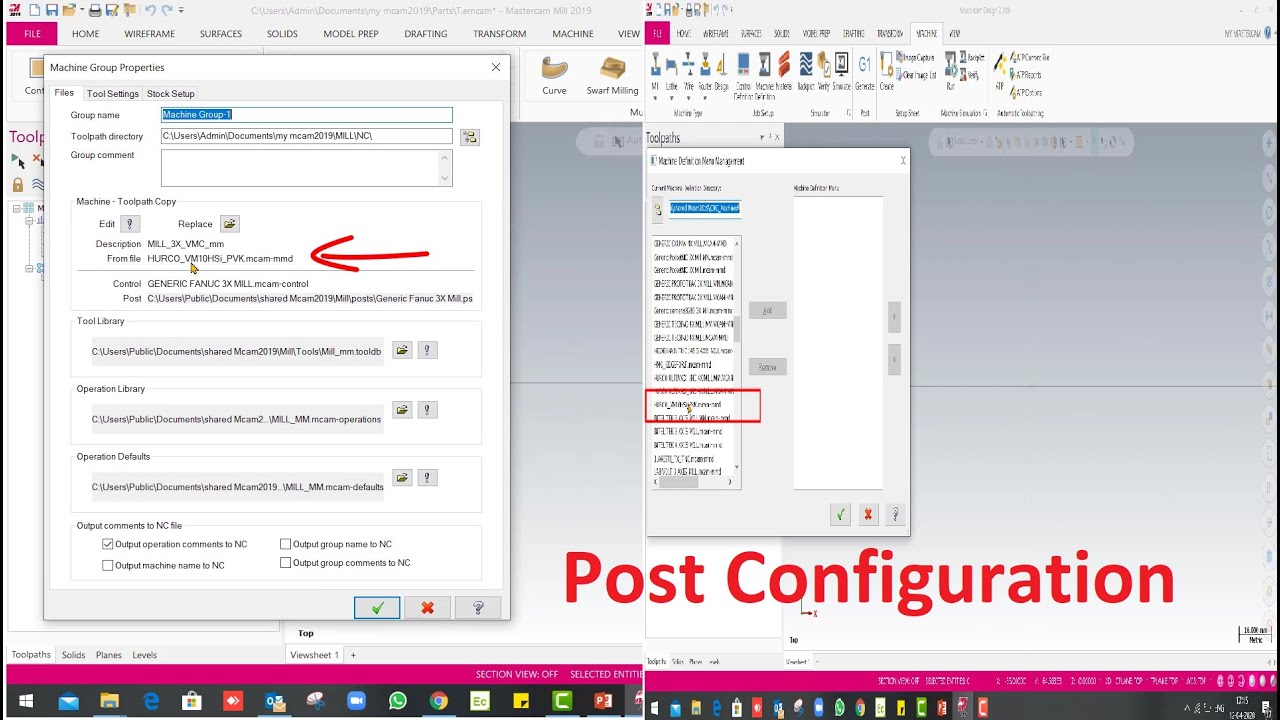
Task: Click the Redo arrow in left quick access toolbar
Action: pos(167,10)
